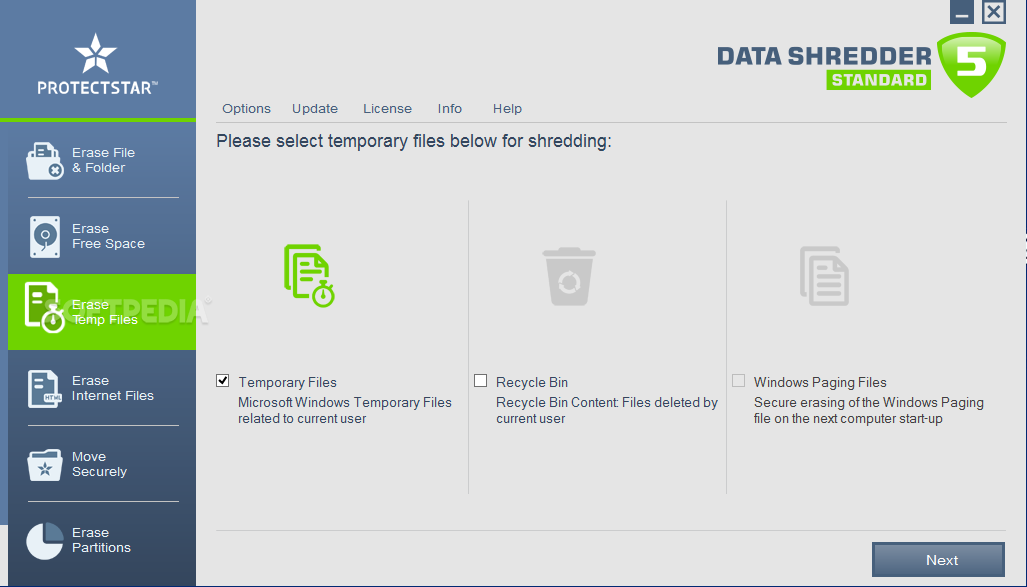Enable the Recycle Bin checkbox
This screenshot has width=1027, height=587.
[x=481, y=381]
